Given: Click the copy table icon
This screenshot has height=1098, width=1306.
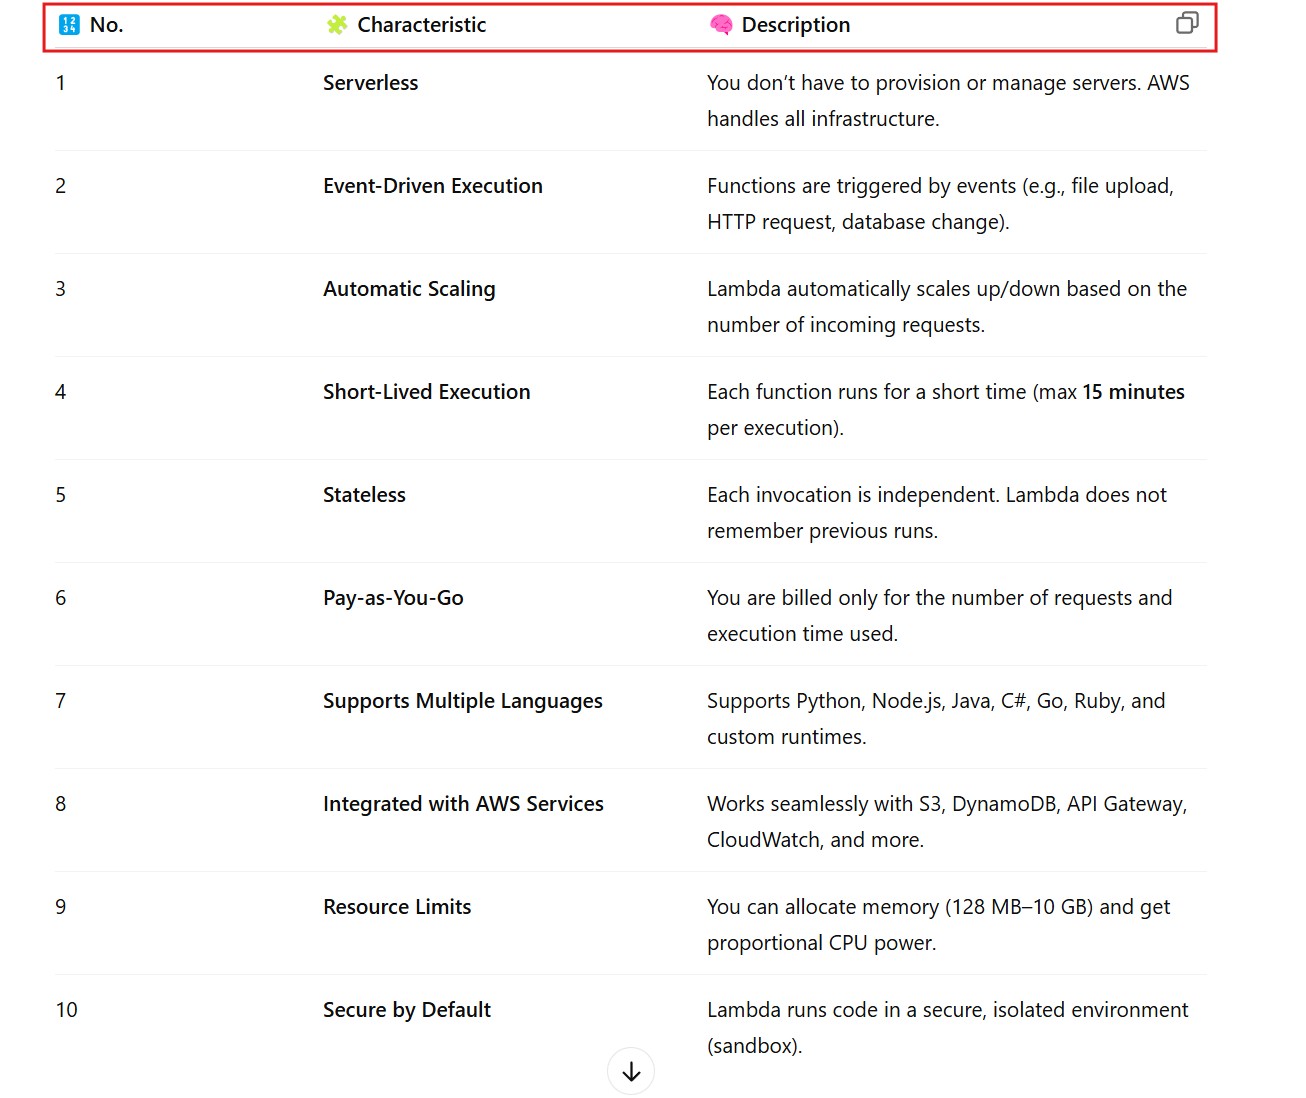Looking at the screenshot, I should (x=1186, y=23).
